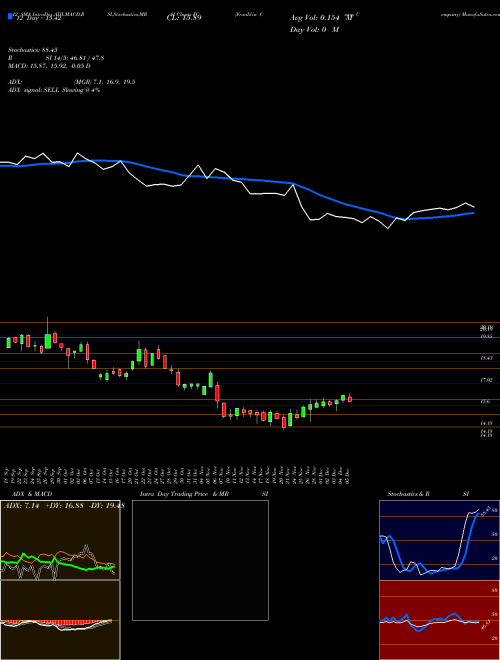Click the blue 12 Day SMA legend square
This screenshot has width=500, height=660.
pos(10,17)
